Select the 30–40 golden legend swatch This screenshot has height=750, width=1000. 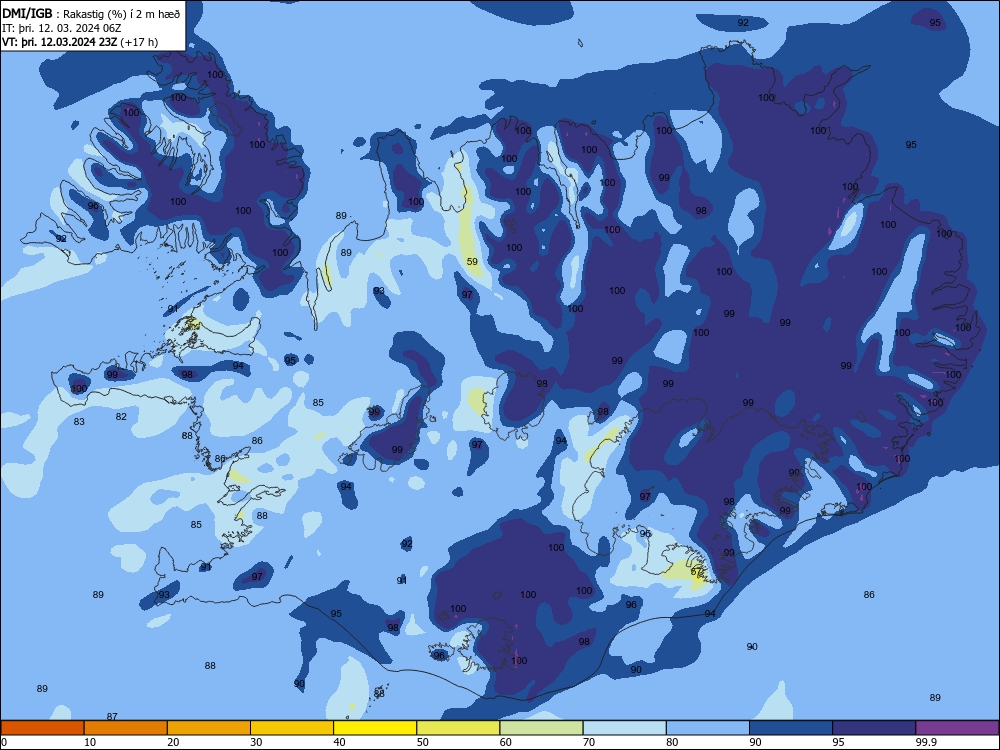(292, 728)
